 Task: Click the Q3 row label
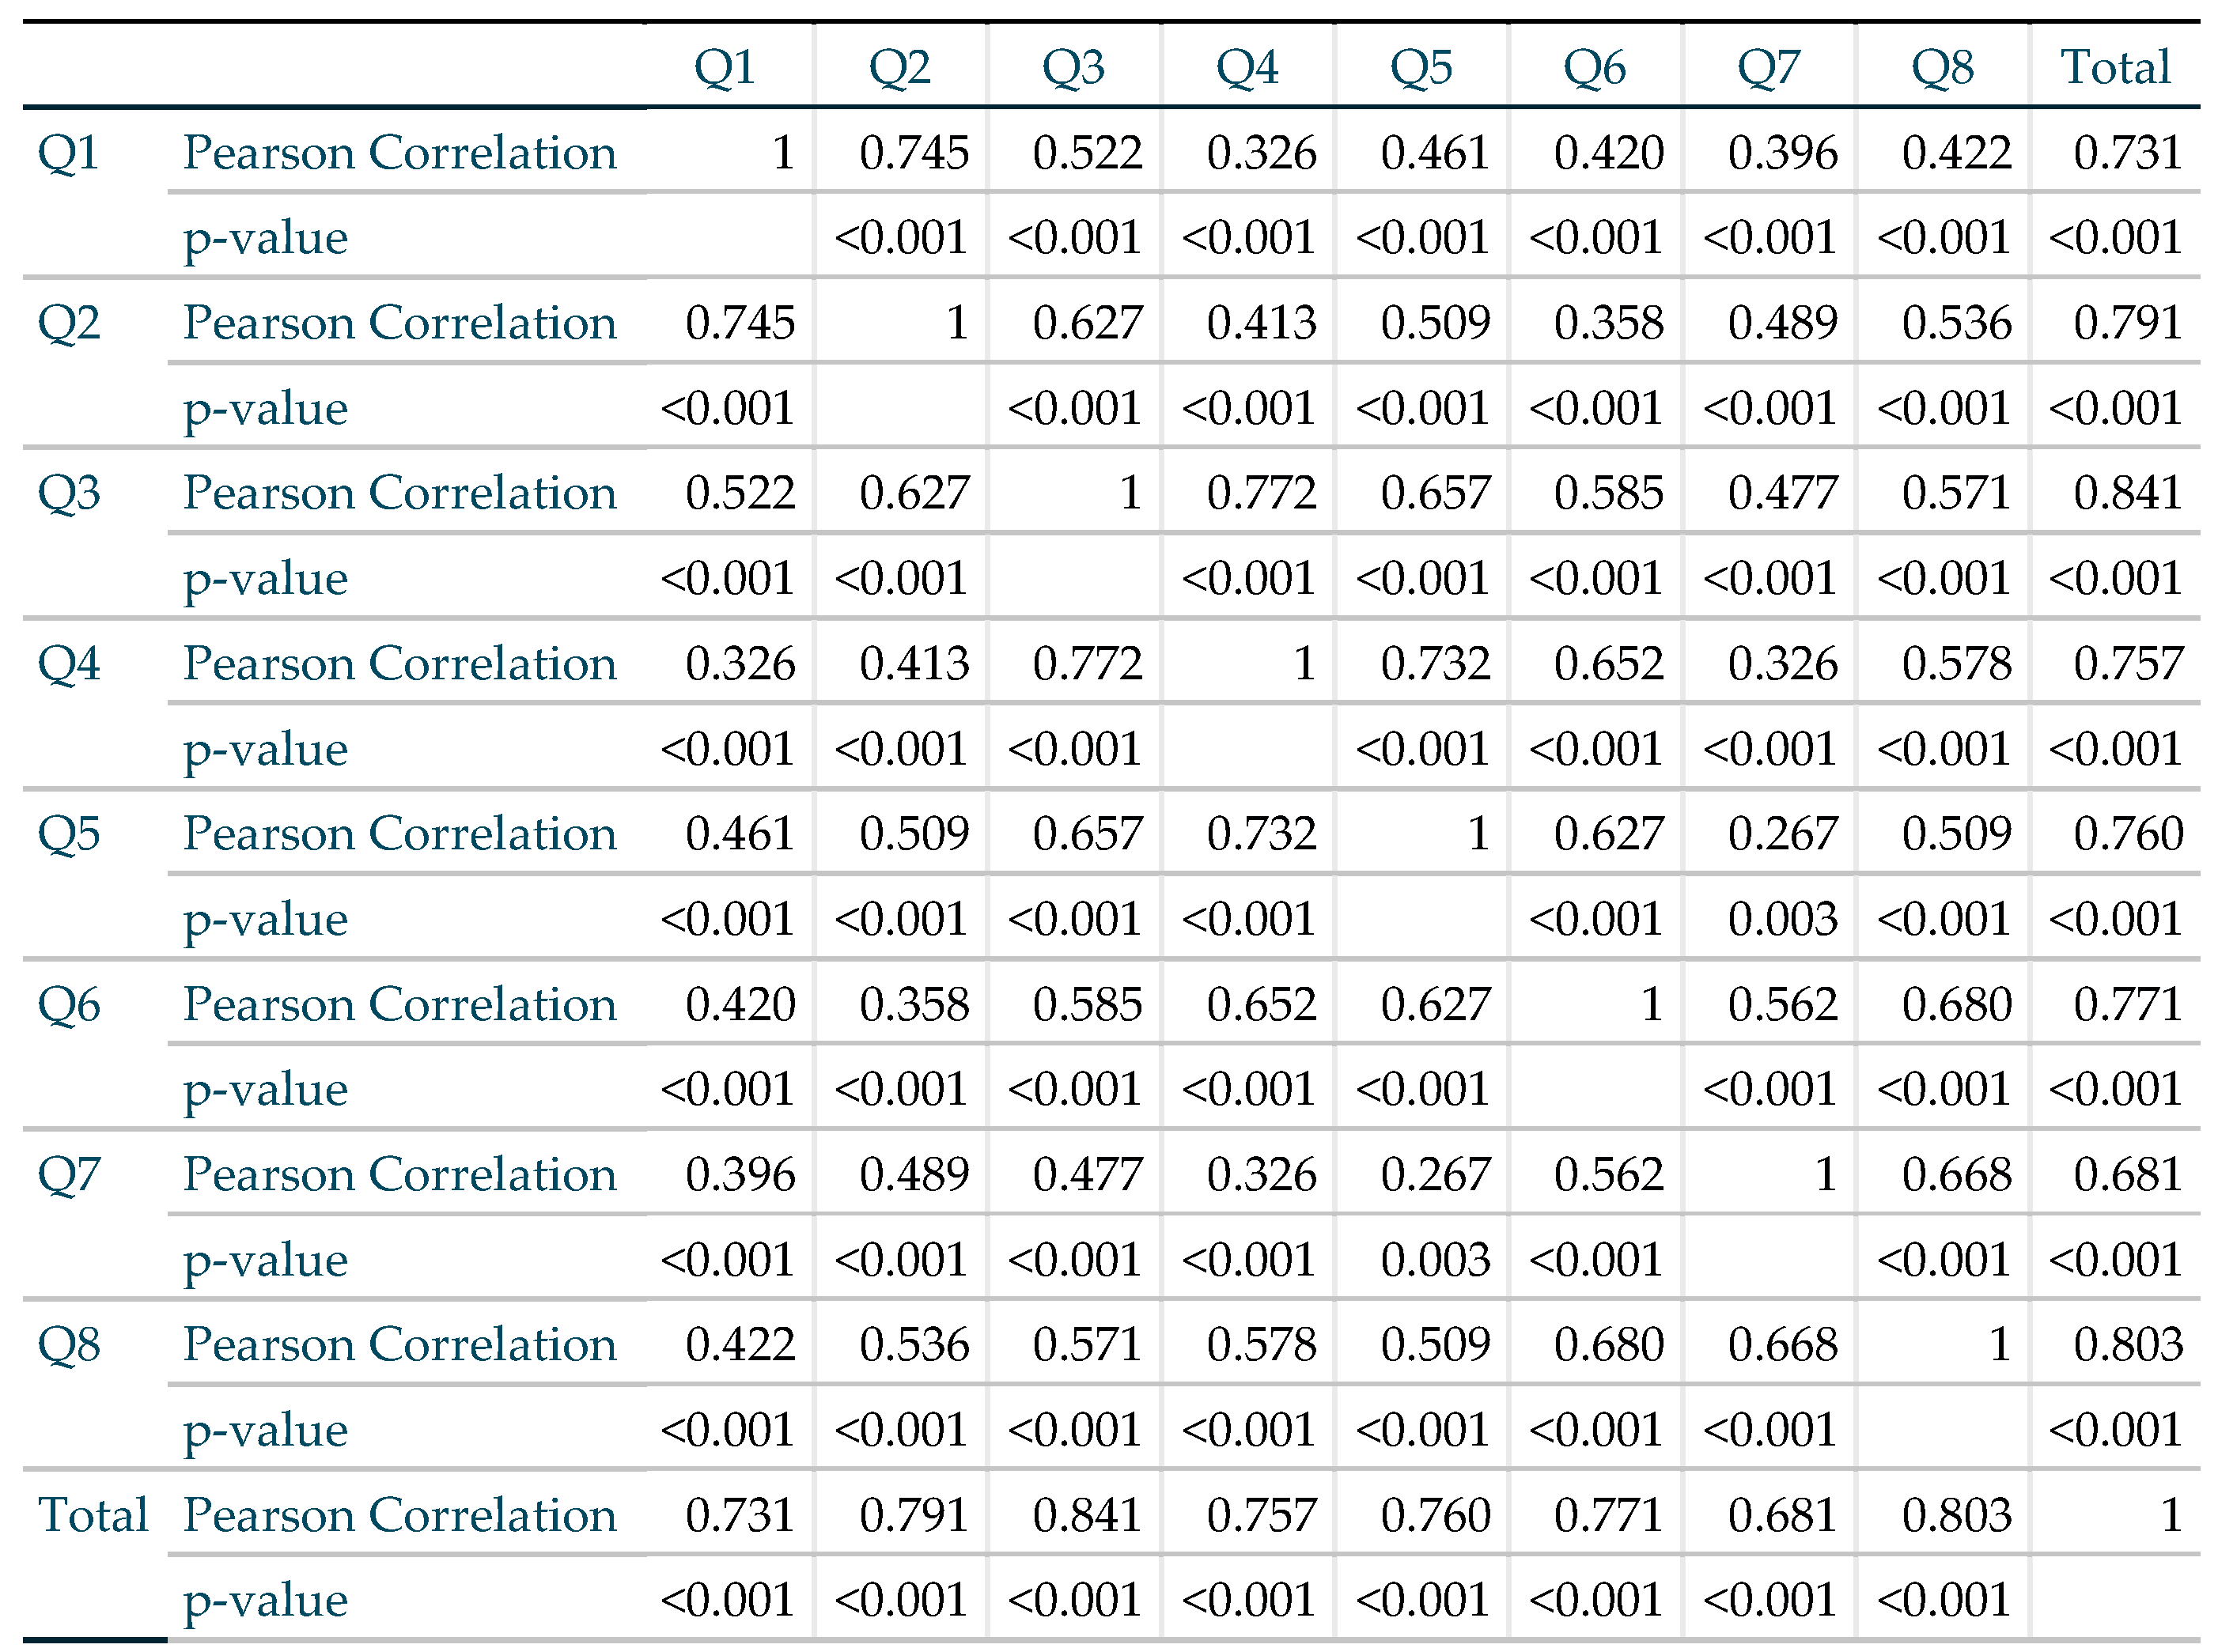(69, 493)
